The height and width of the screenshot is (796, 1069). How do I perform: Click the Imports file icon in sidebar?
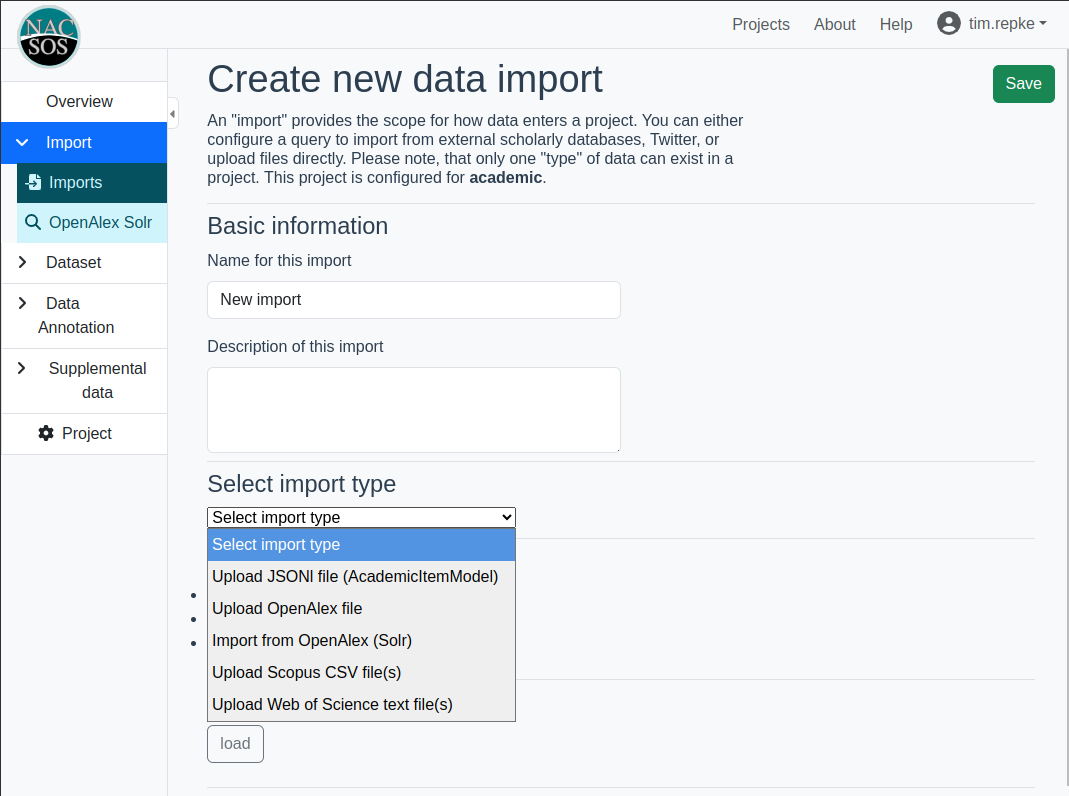[x=34, y=183]
